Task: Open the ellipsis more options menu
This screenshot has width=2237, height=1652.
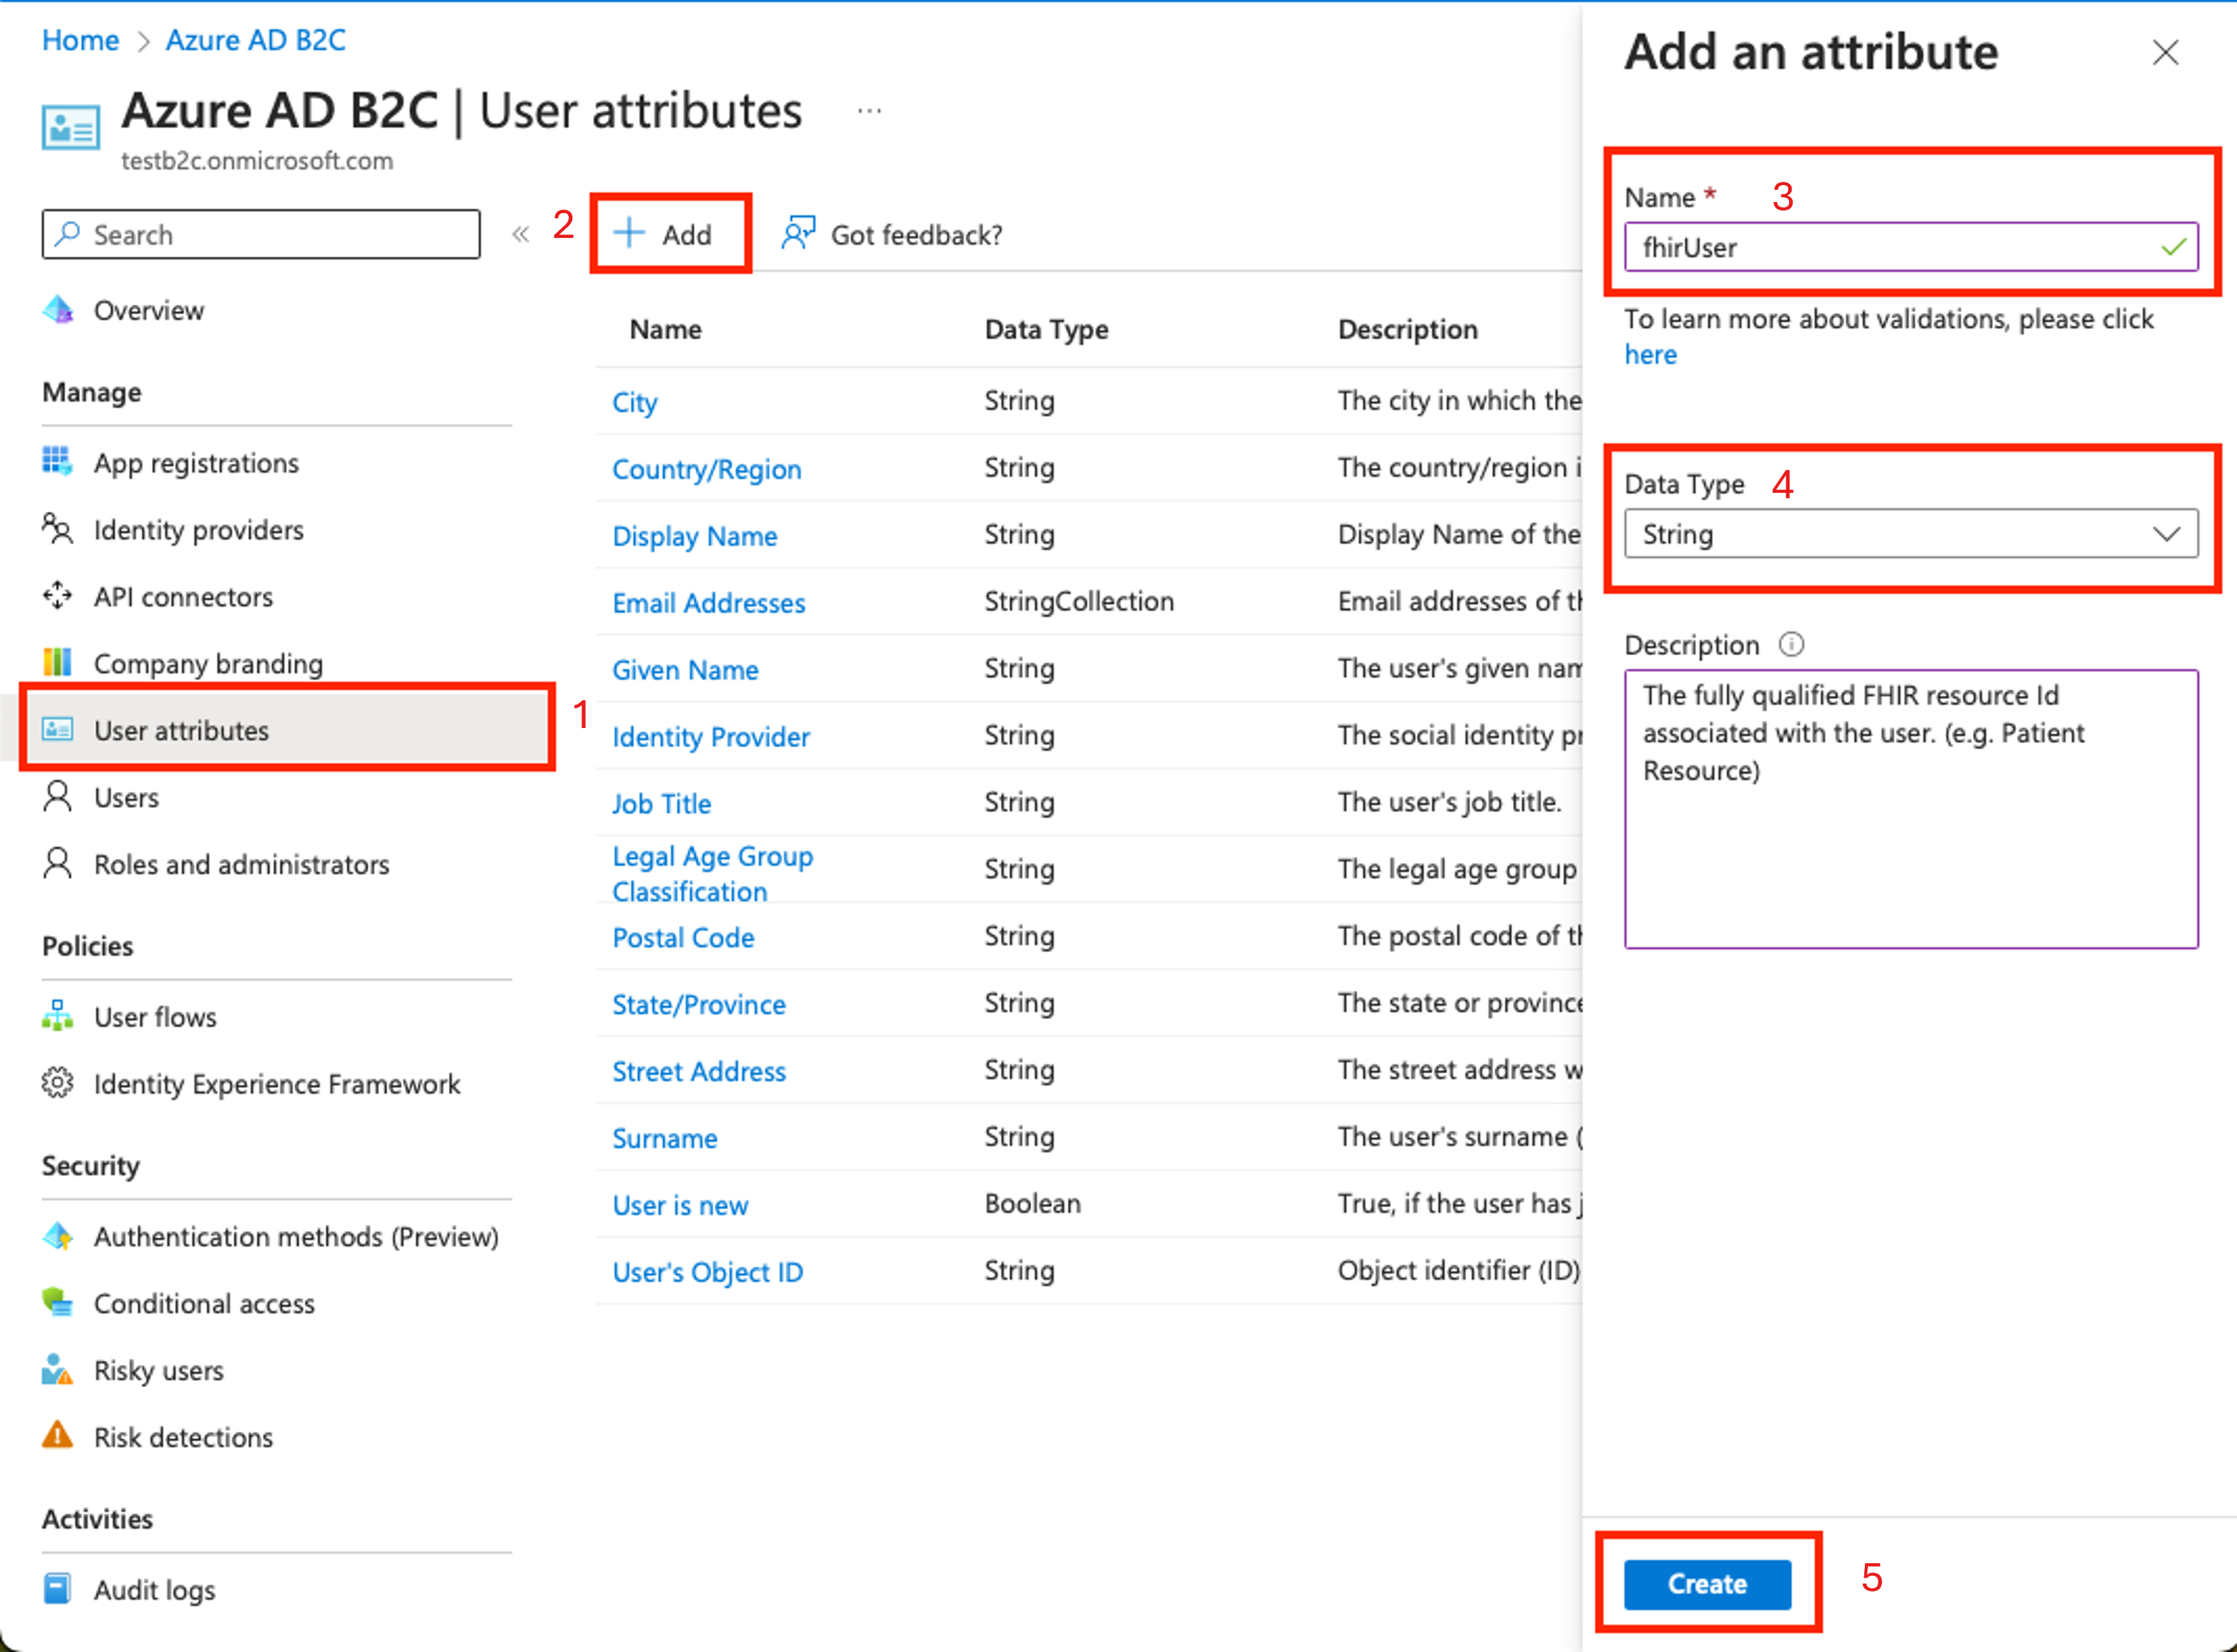Action: 869,111
